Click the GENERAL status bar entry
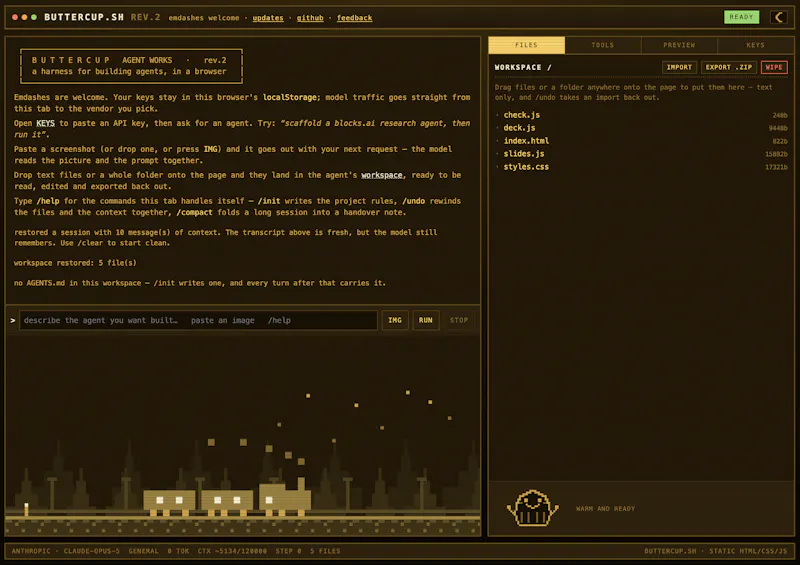The image size is (800, 565). (x=143, y=551)
